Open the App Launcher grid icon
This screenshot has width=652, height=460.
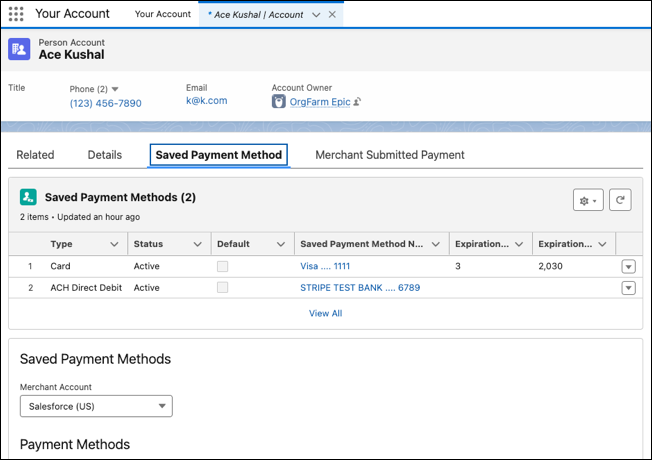(x=16, y=14)
